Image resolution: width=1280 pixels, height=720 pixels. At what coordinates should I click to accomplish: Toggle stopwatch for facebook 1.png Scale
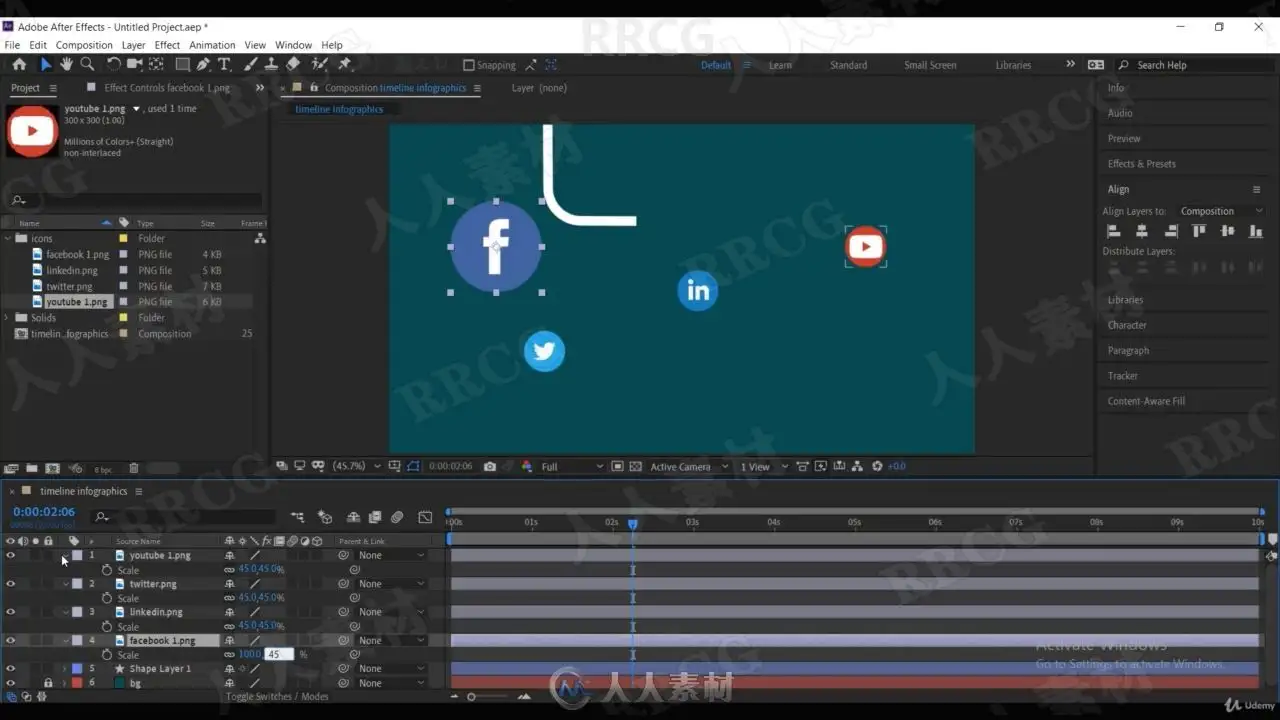coord(107,654)
